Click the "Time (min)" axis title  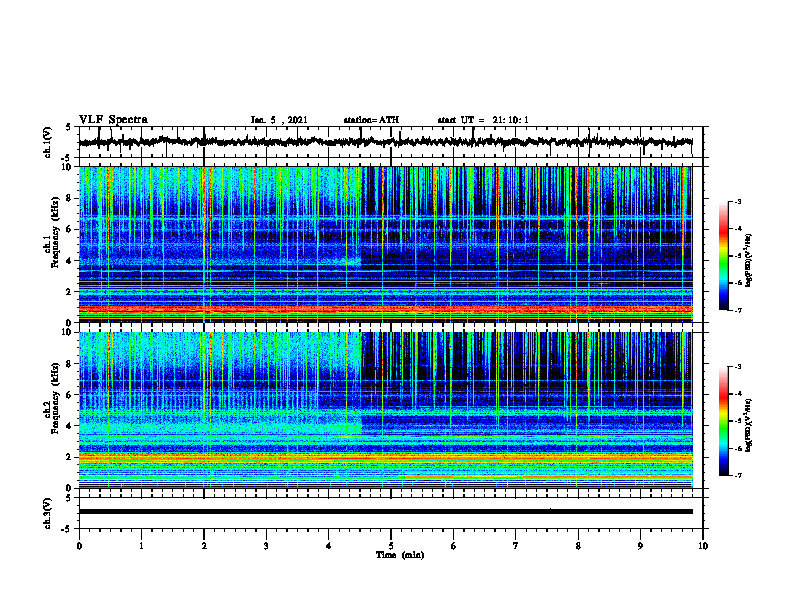(x=400, y=555)
